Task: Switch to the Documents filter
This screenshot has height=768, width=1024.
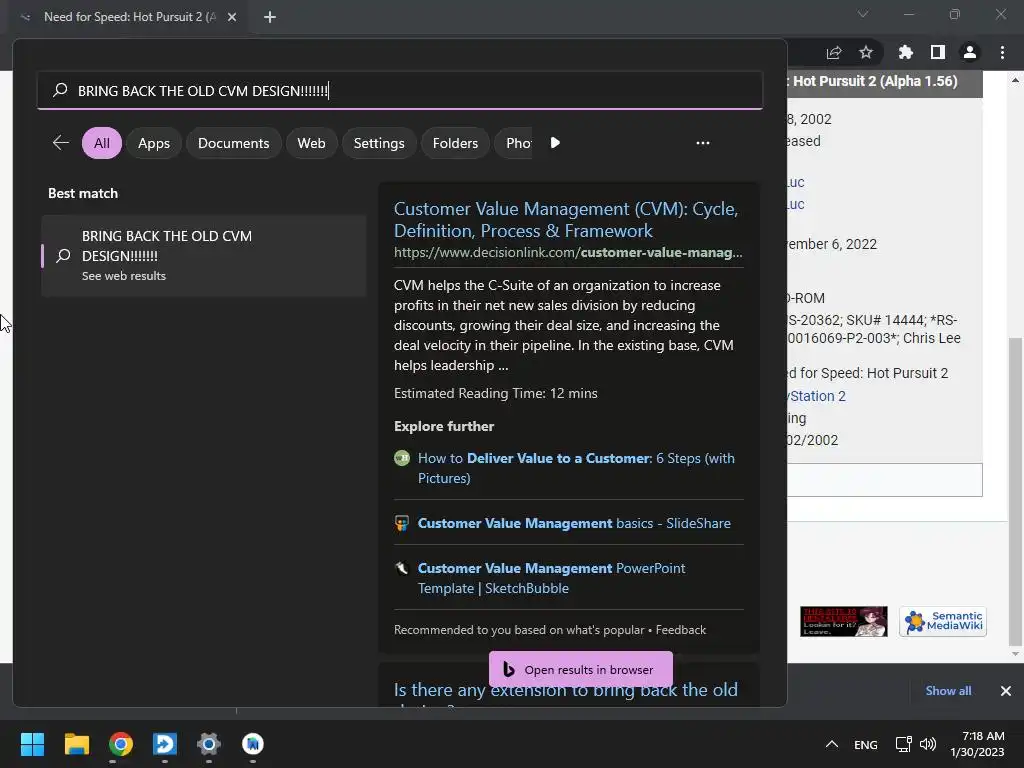Action: (234, 143)
